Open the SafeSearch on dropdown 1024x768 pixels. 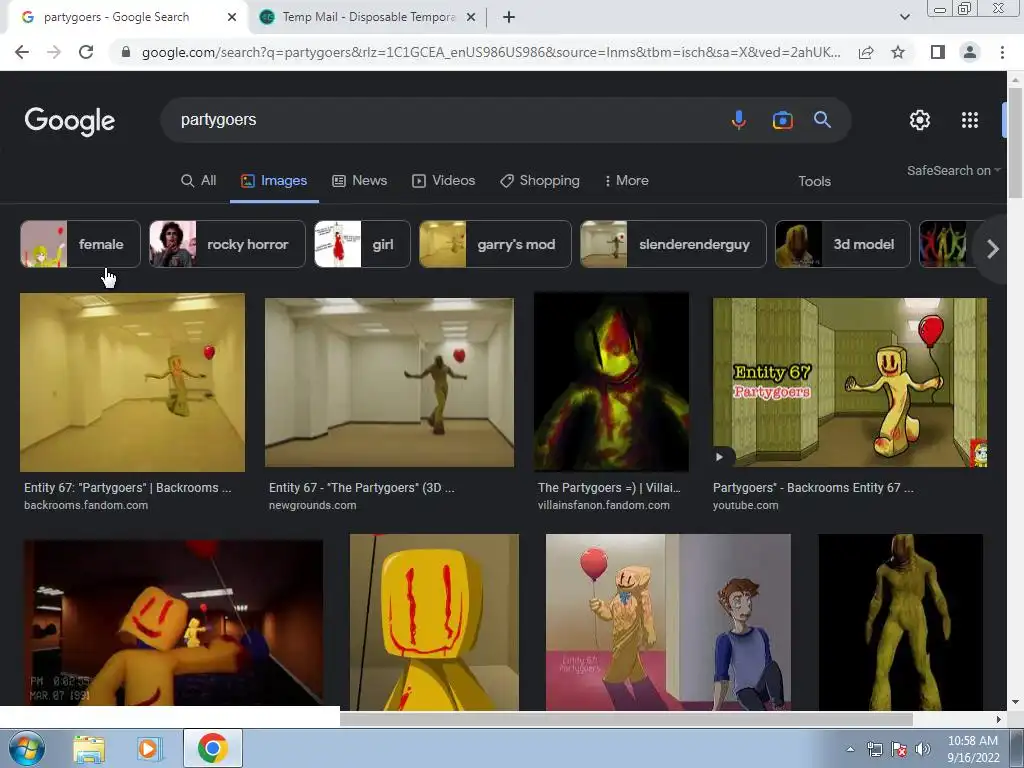pos(953,170)
